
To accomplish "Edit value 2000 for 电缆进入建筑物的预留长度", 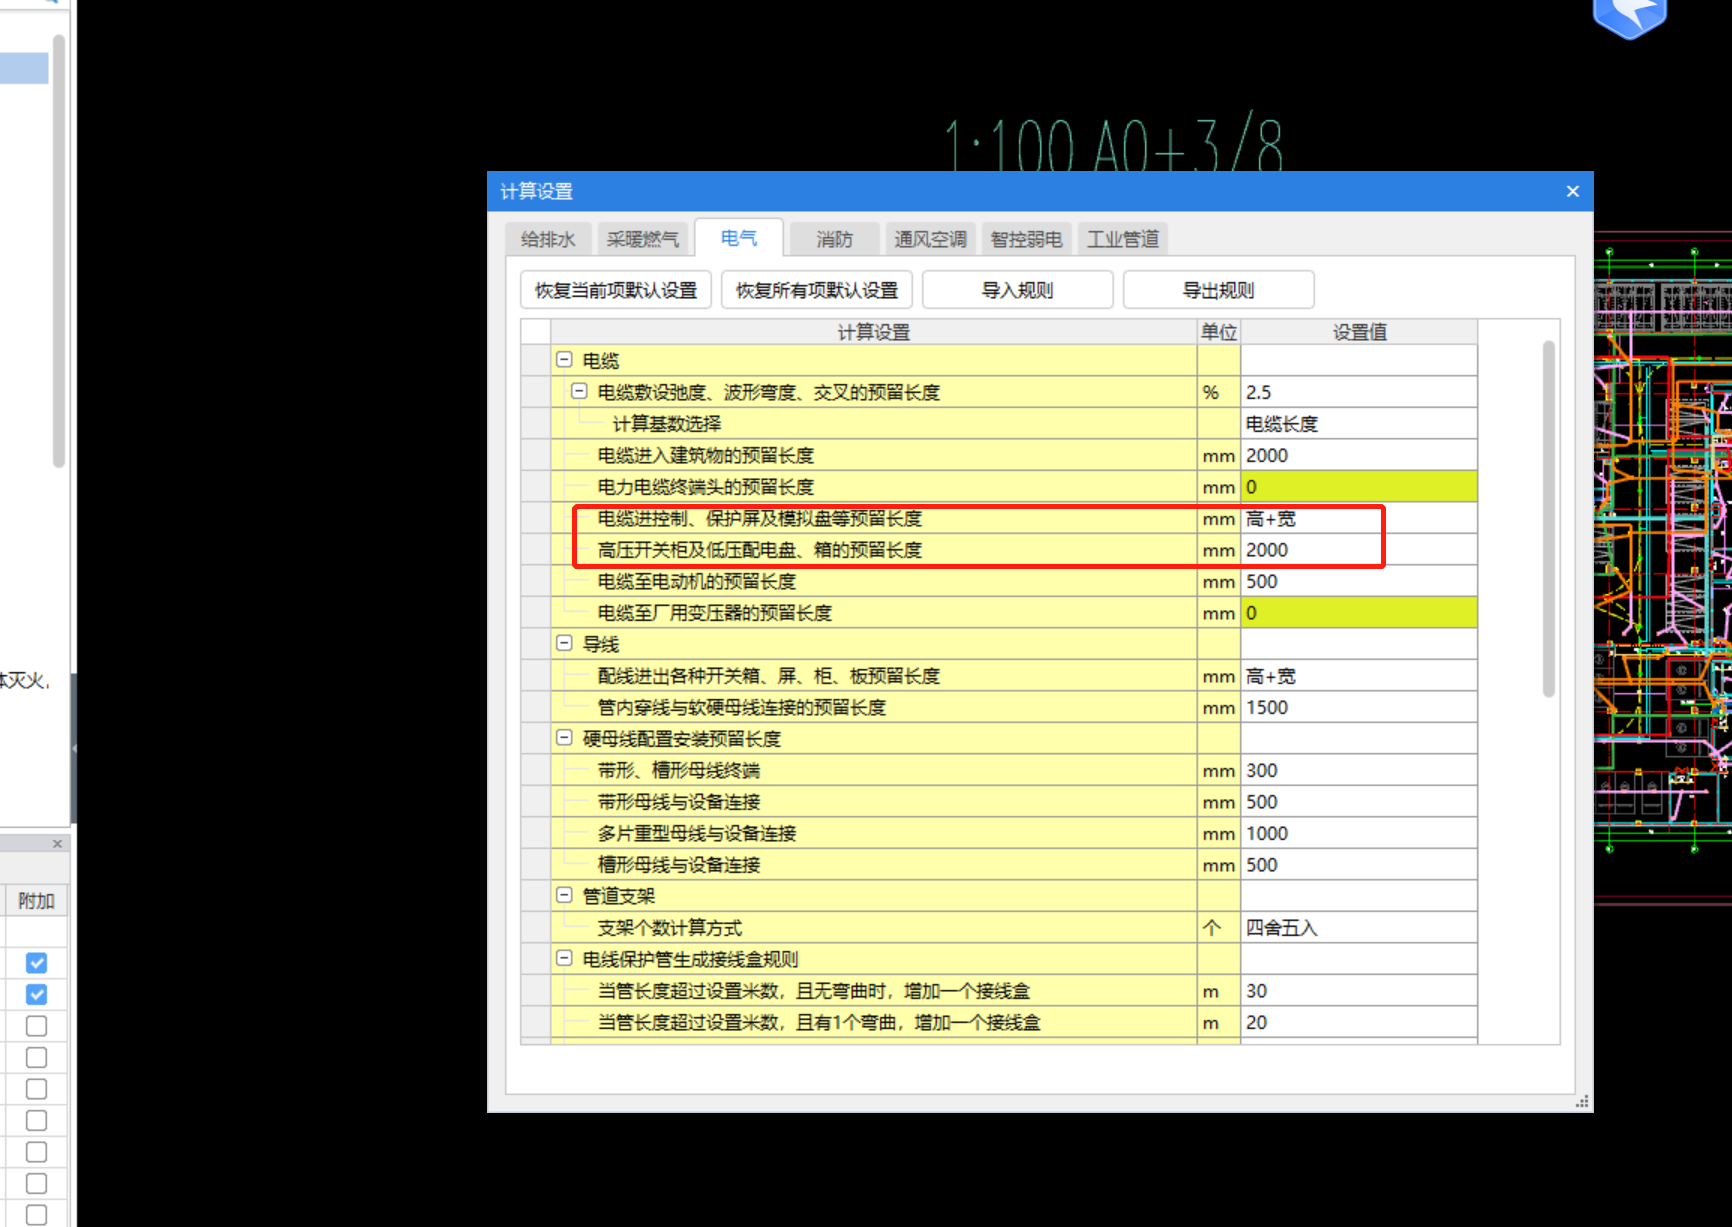I will [1359, 455].
